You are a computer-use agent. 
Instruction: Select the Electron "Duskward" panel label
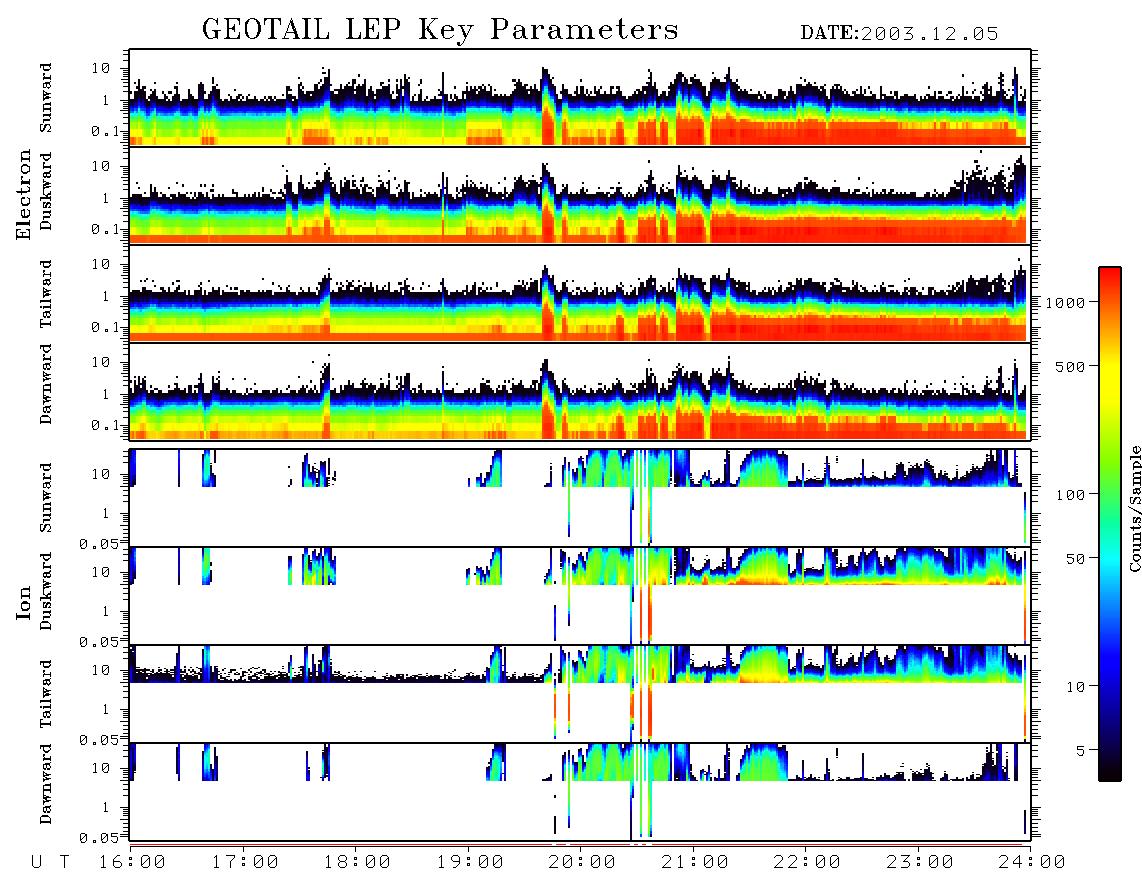pyautogui.click(x=46, y=191)
